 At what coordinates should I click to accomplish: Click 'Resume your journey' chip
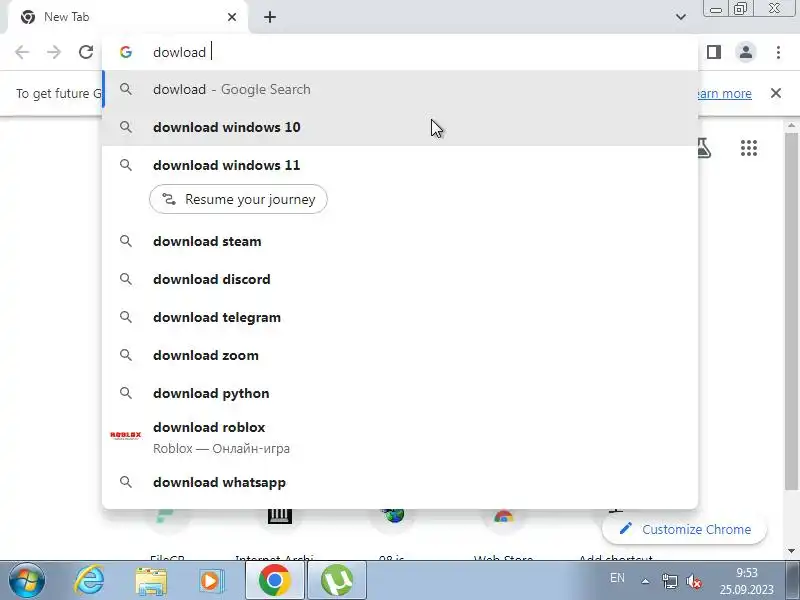238,199
